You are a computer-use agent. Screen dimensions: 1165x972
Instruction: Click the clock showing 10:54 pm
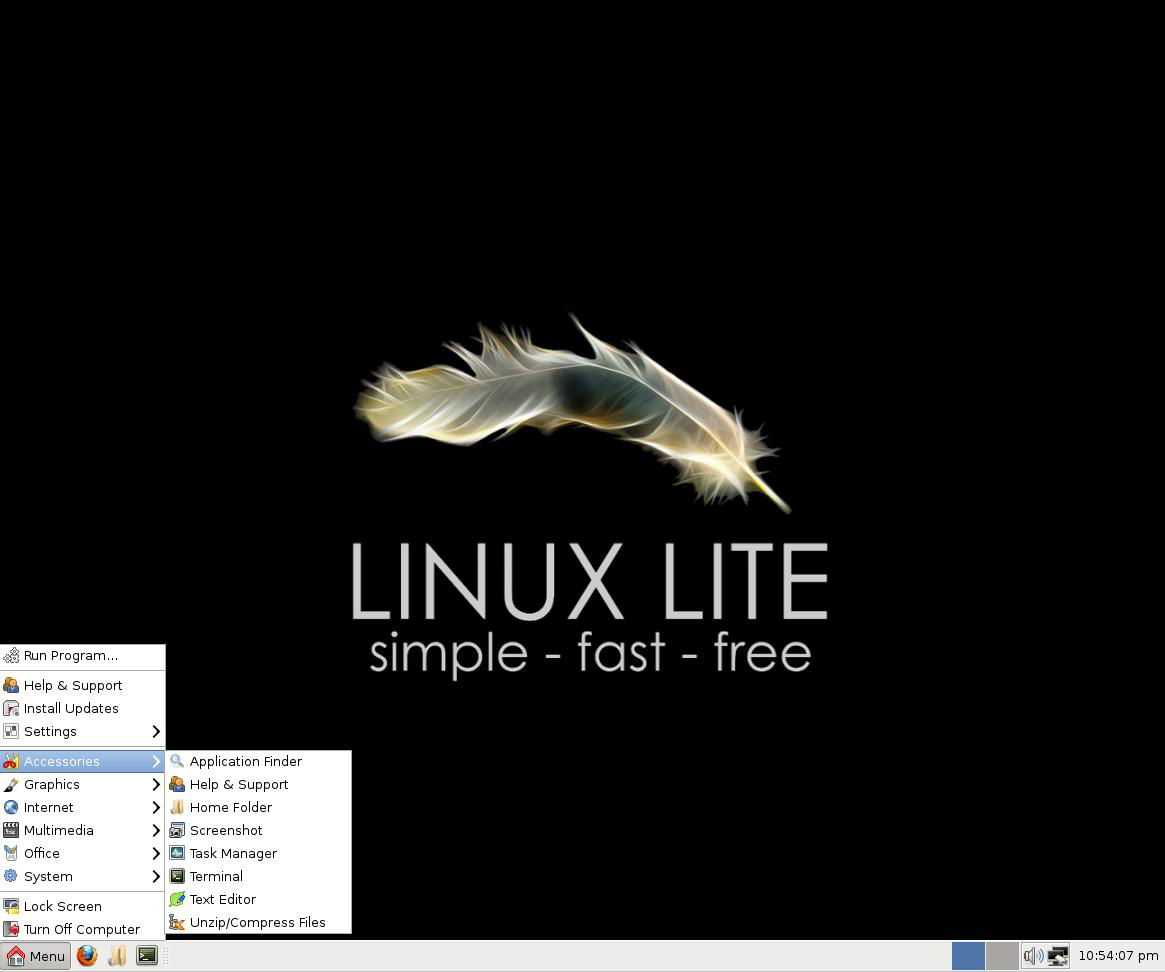pos(1118,956)
